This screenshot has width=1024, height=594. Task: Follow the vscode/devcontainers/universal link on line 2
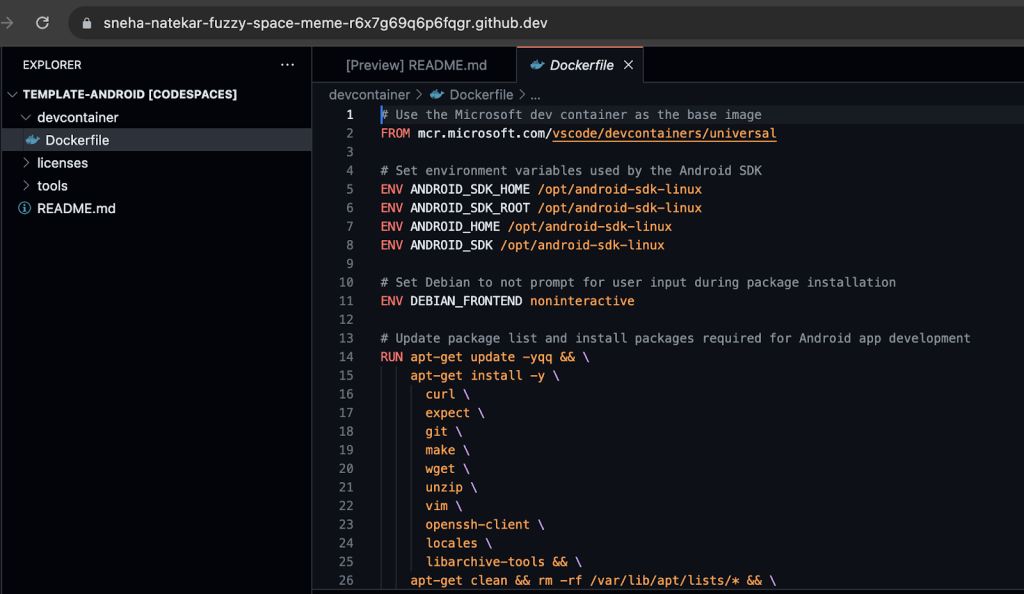(664, 133)
